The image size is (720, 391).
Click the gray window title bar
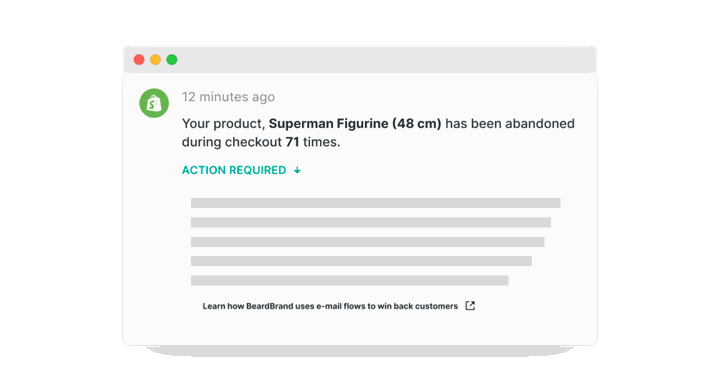360,60
